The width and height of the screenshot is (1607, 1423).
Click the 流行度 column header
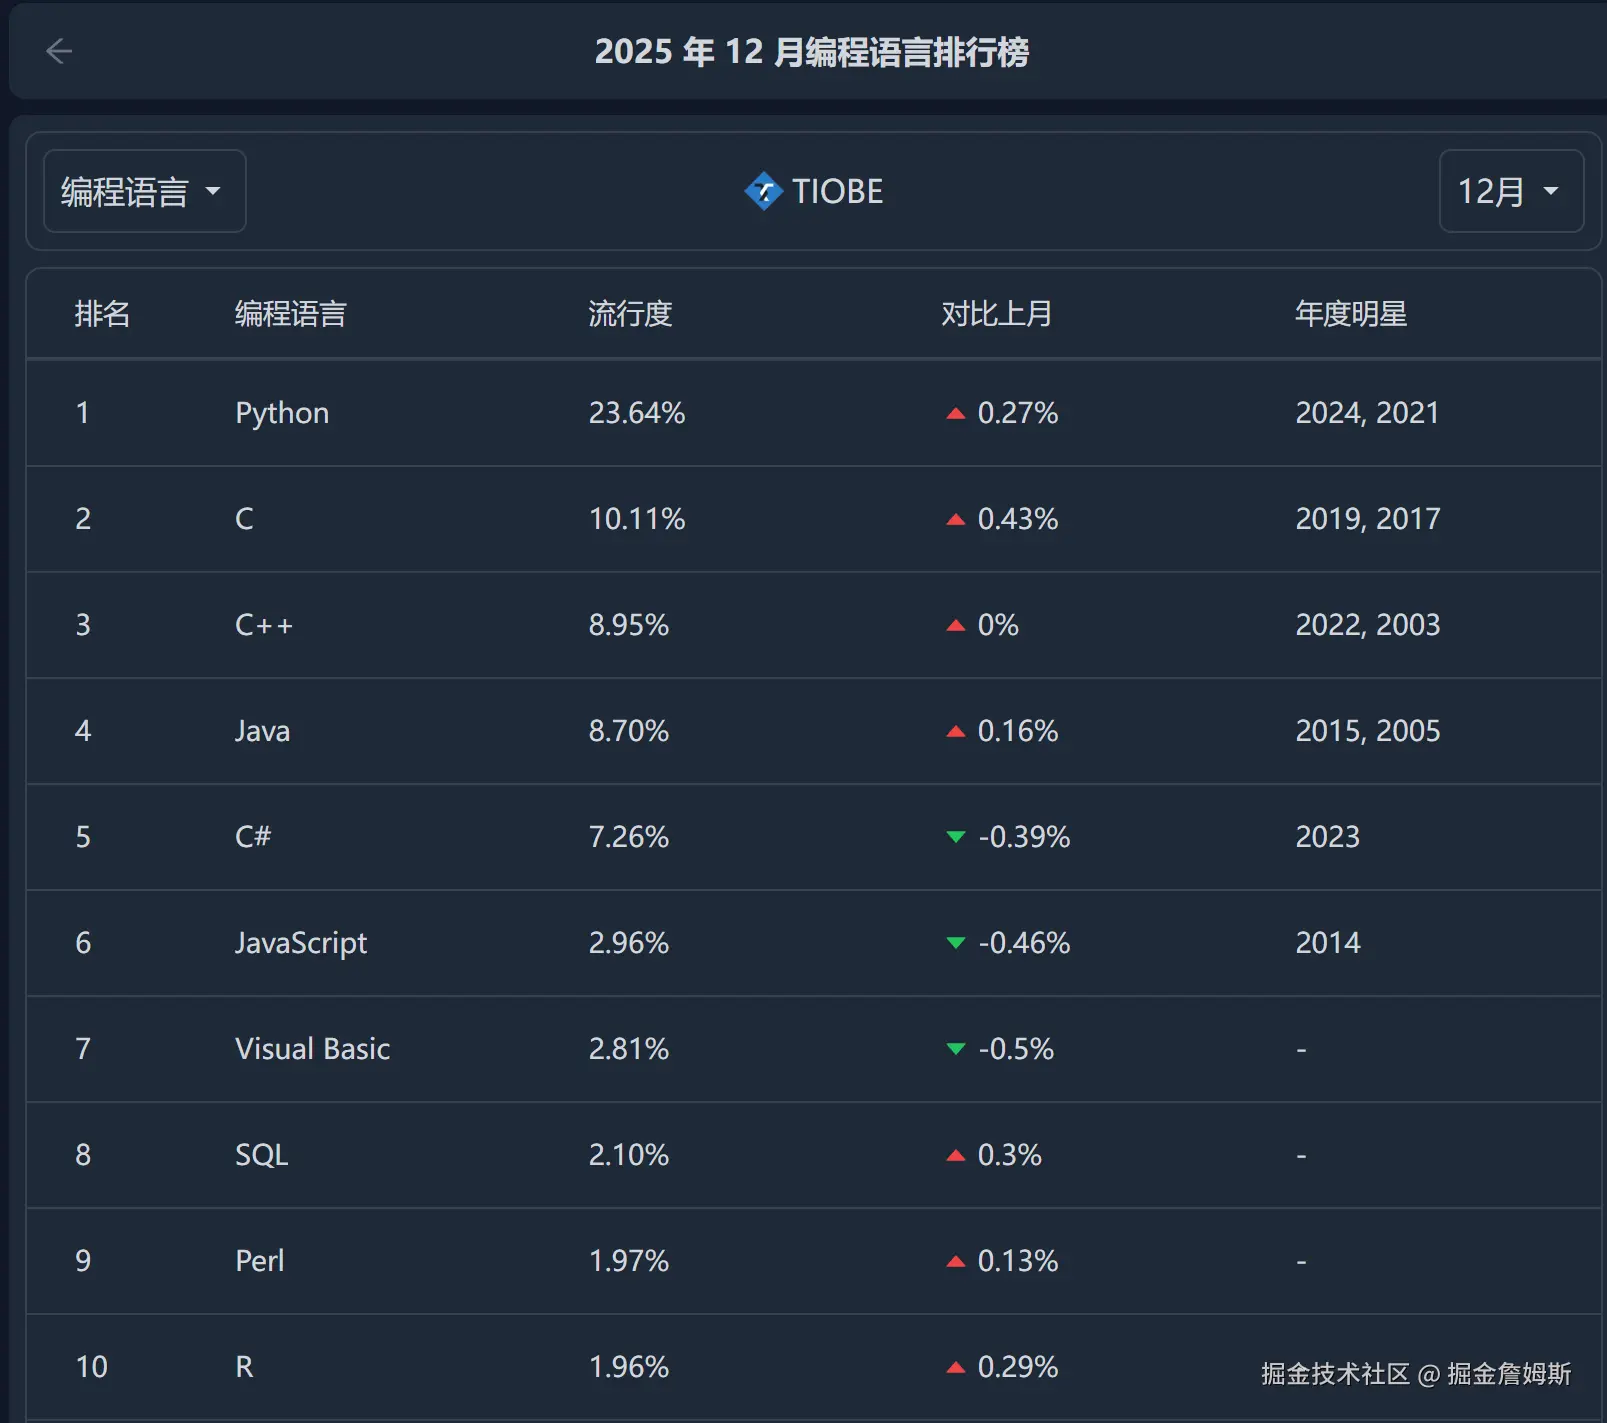[x=630, y=314]
